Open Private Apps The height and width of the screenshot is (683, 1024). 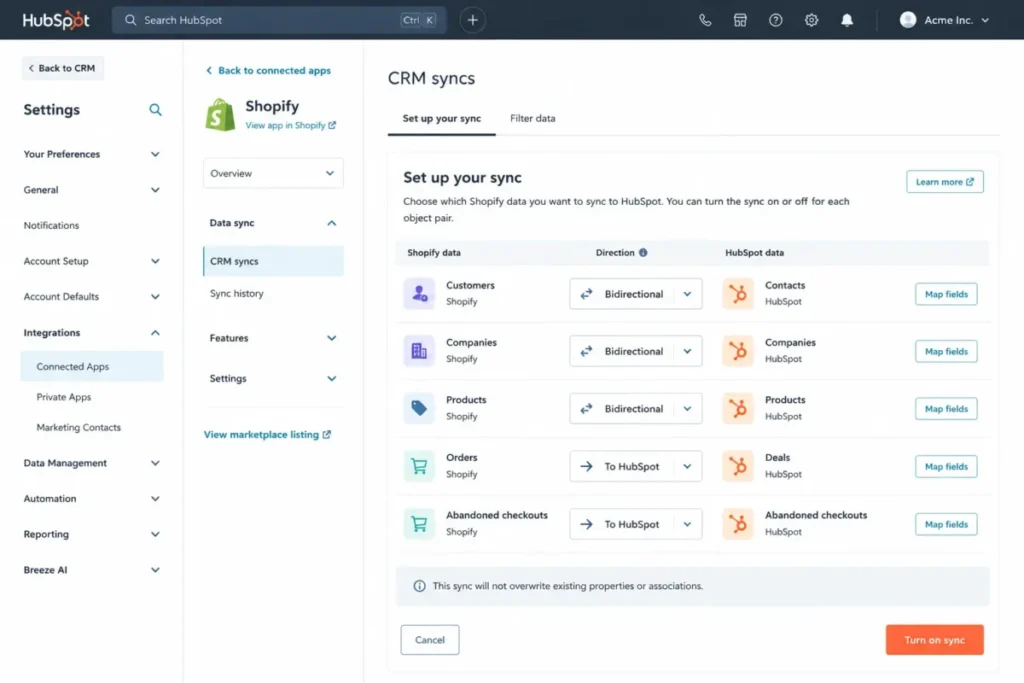pos(64,397)
